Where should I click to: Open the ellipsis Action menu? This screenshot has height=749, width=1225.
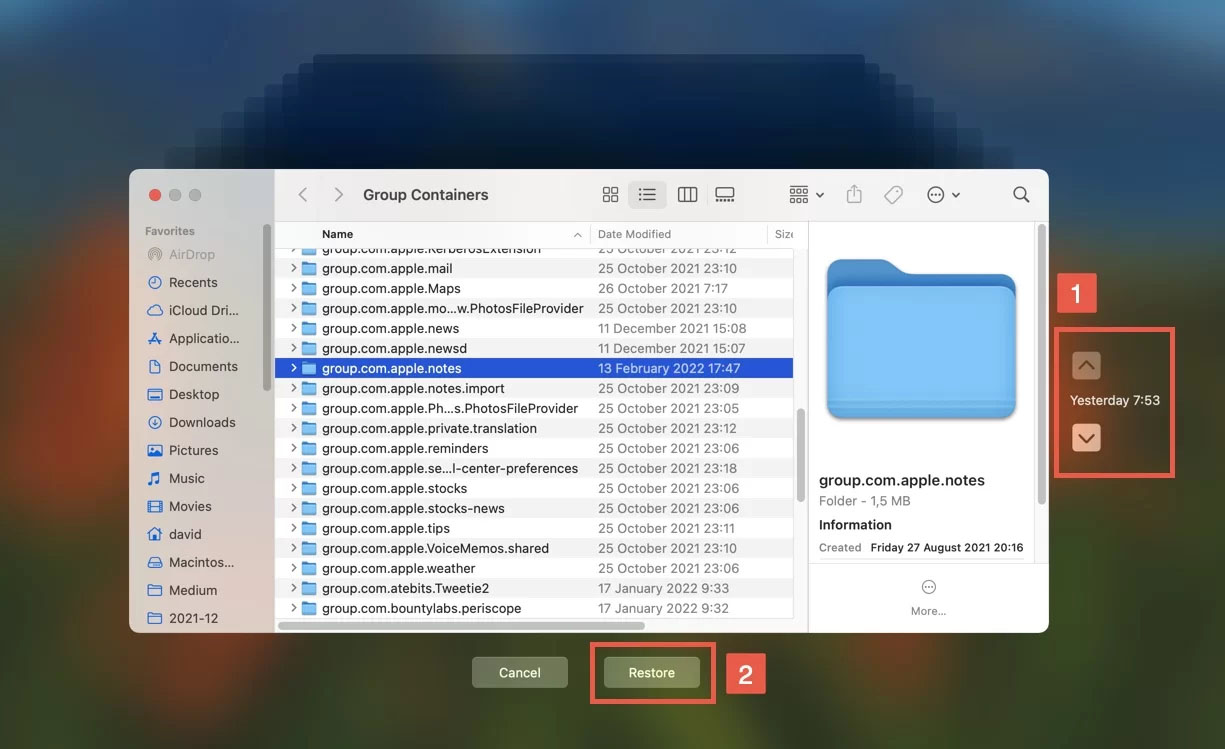point(943,195)
